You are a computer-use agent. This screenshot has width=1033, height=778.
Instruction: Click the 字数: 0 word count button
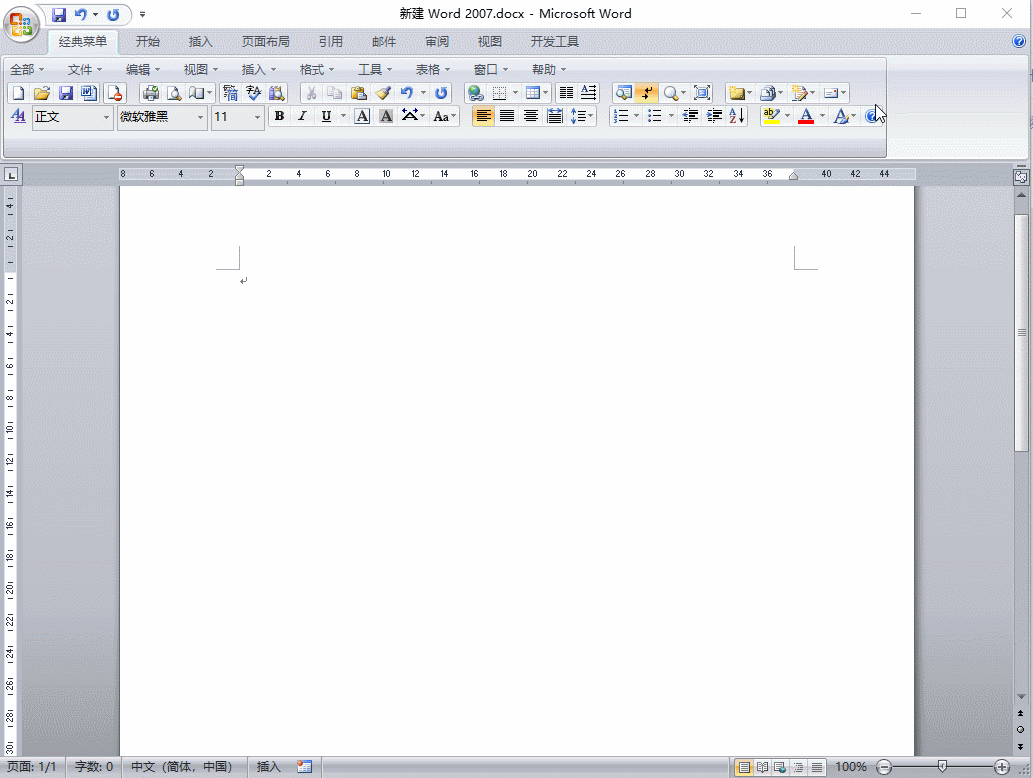click(94, 767)
